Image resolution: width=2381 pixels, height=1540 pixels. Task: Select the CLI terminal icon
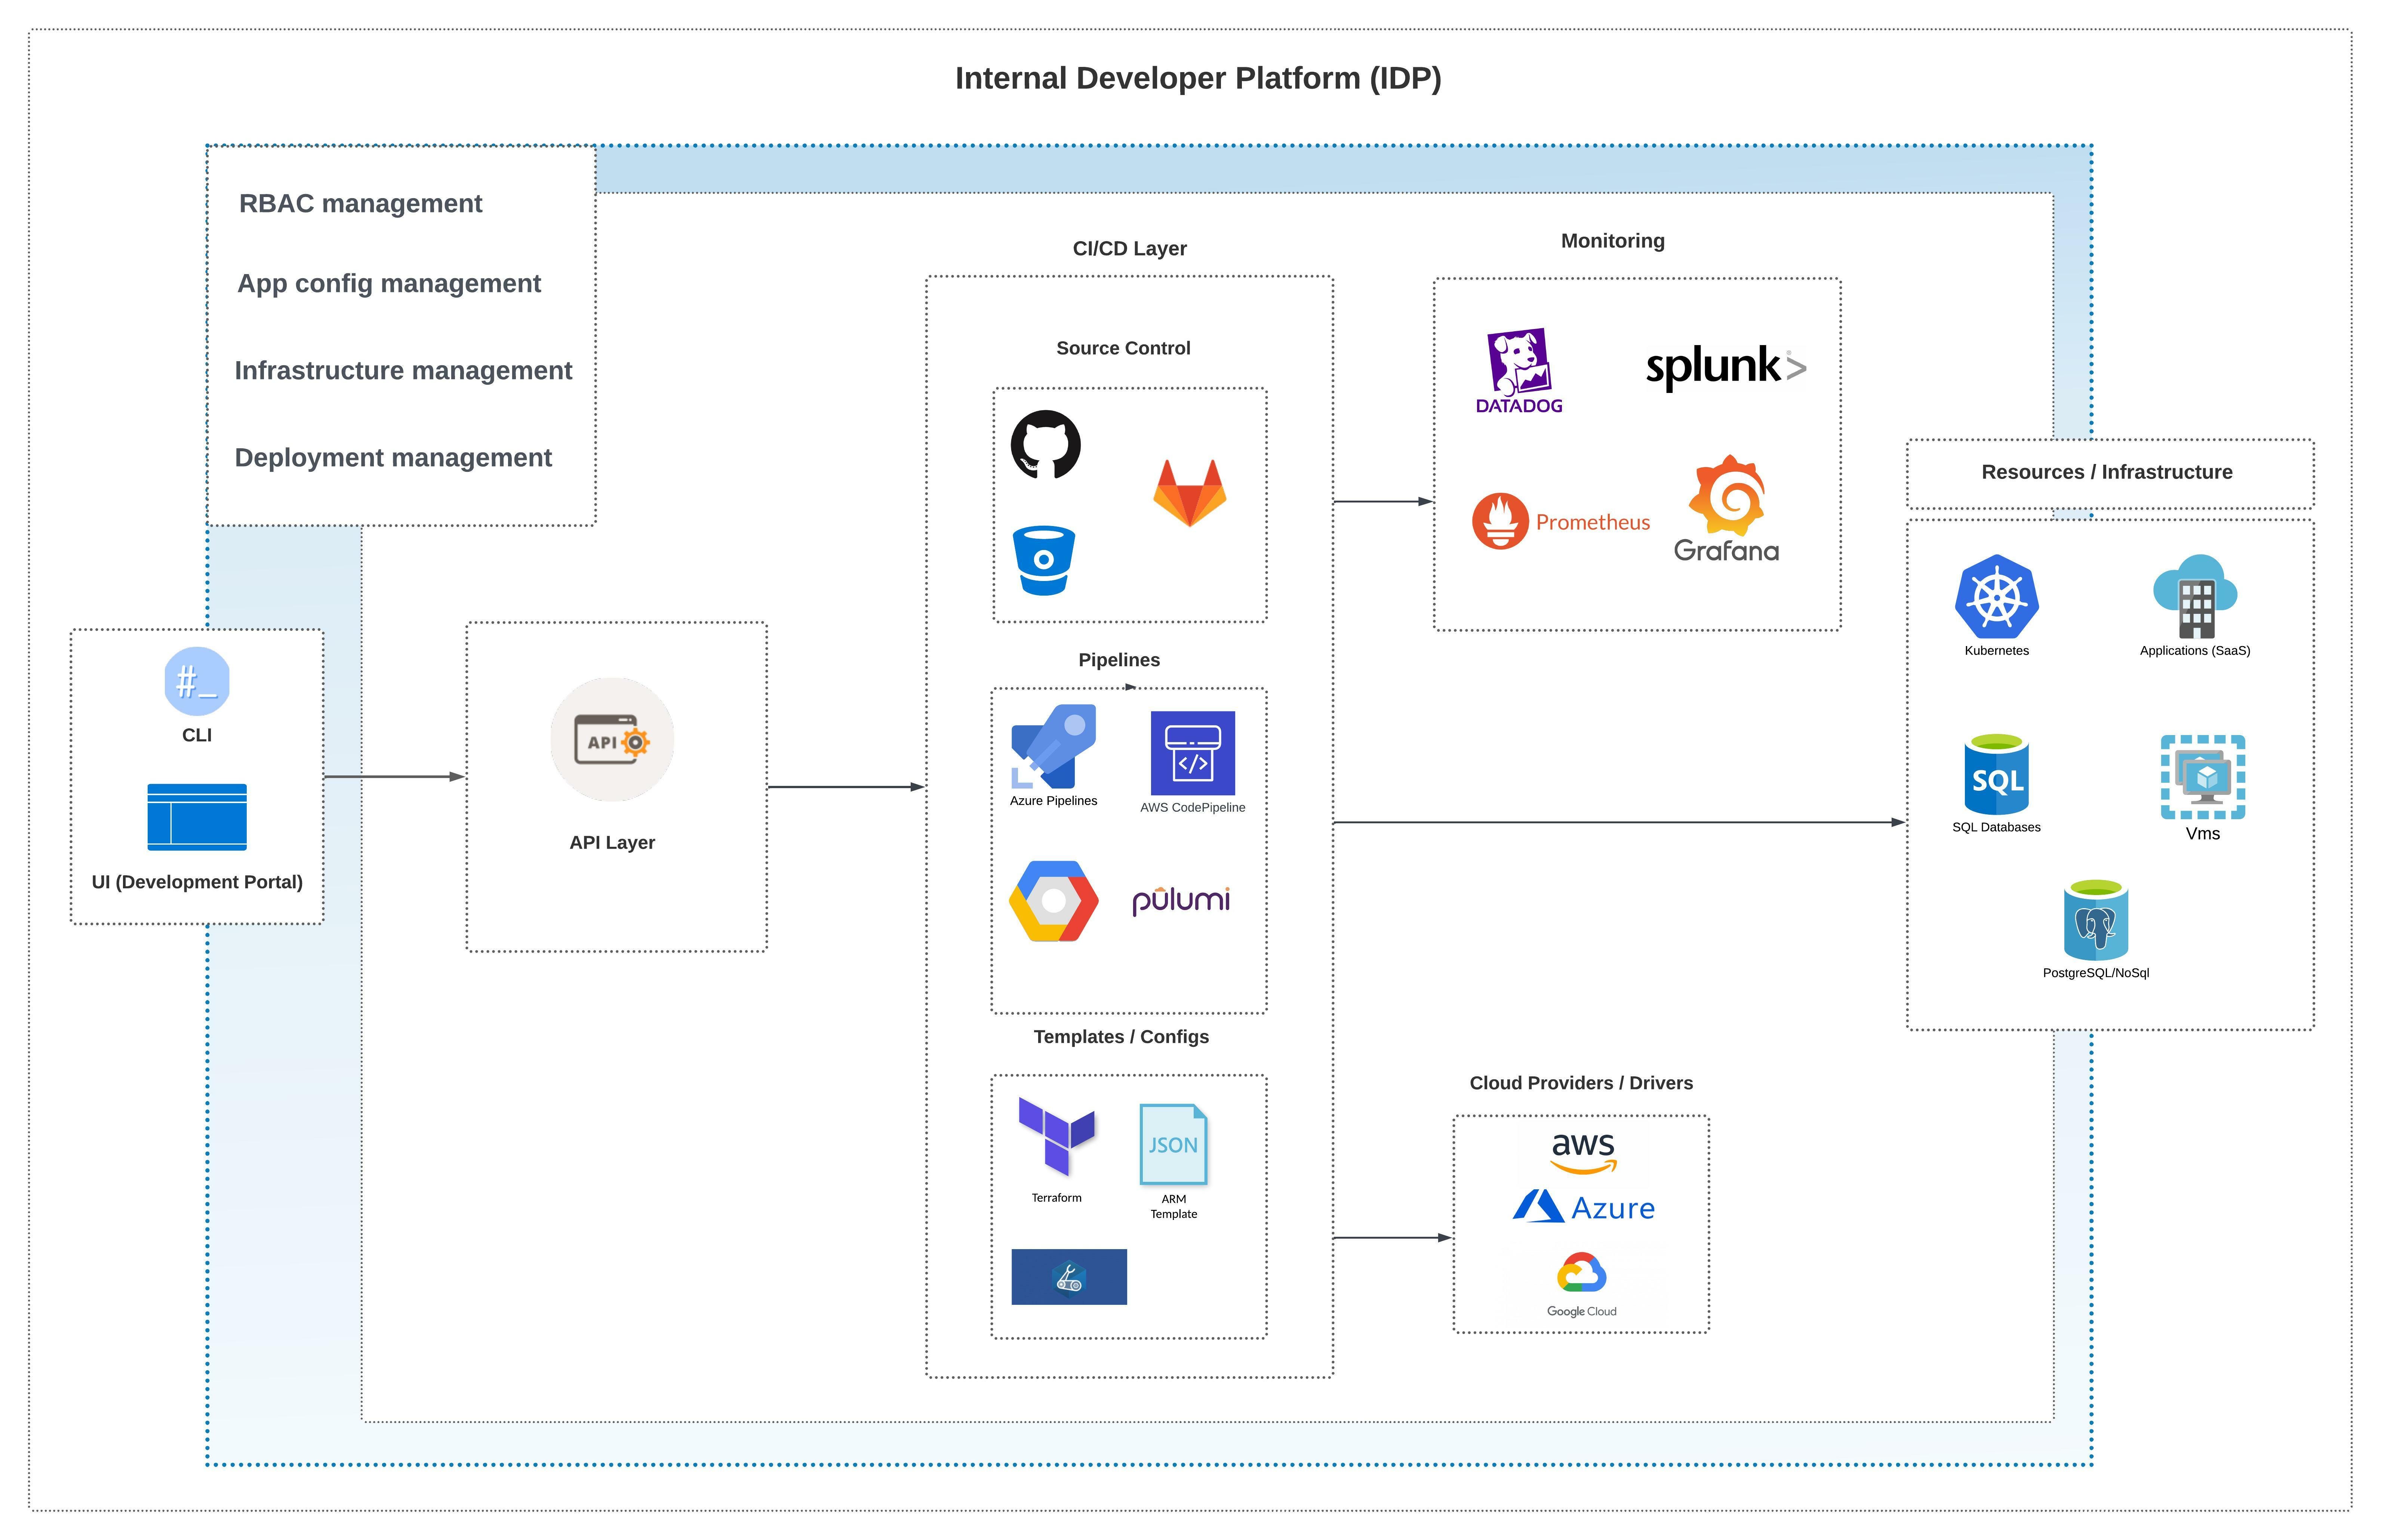pyautogui.click(x=197, y=681)
